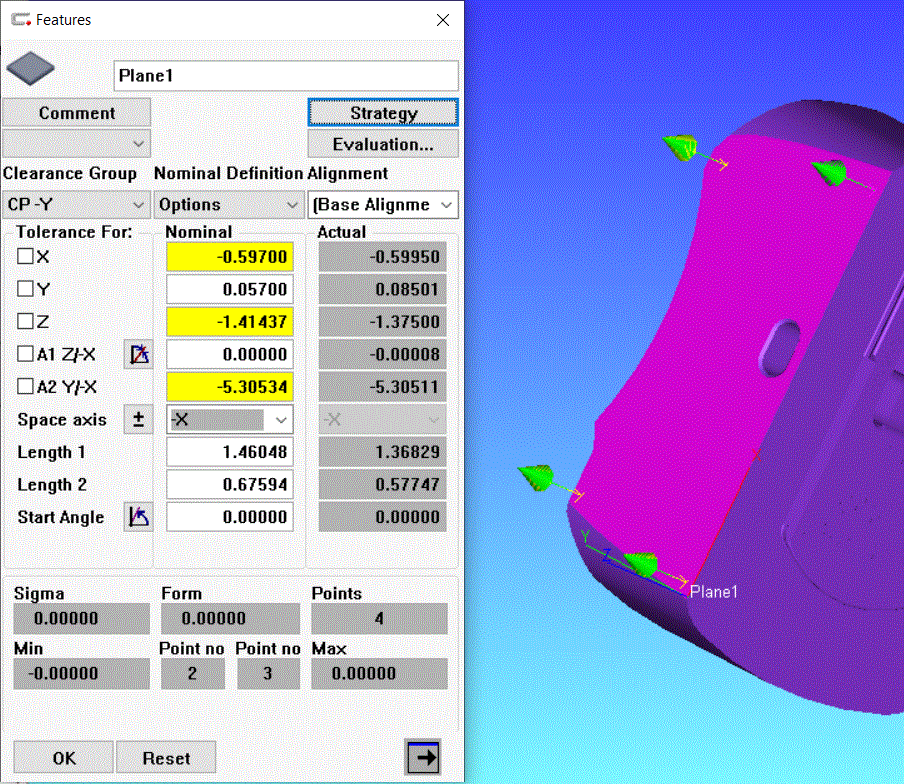Open the Clearance Group CP -Y dropdown

[x=76, y=204]
